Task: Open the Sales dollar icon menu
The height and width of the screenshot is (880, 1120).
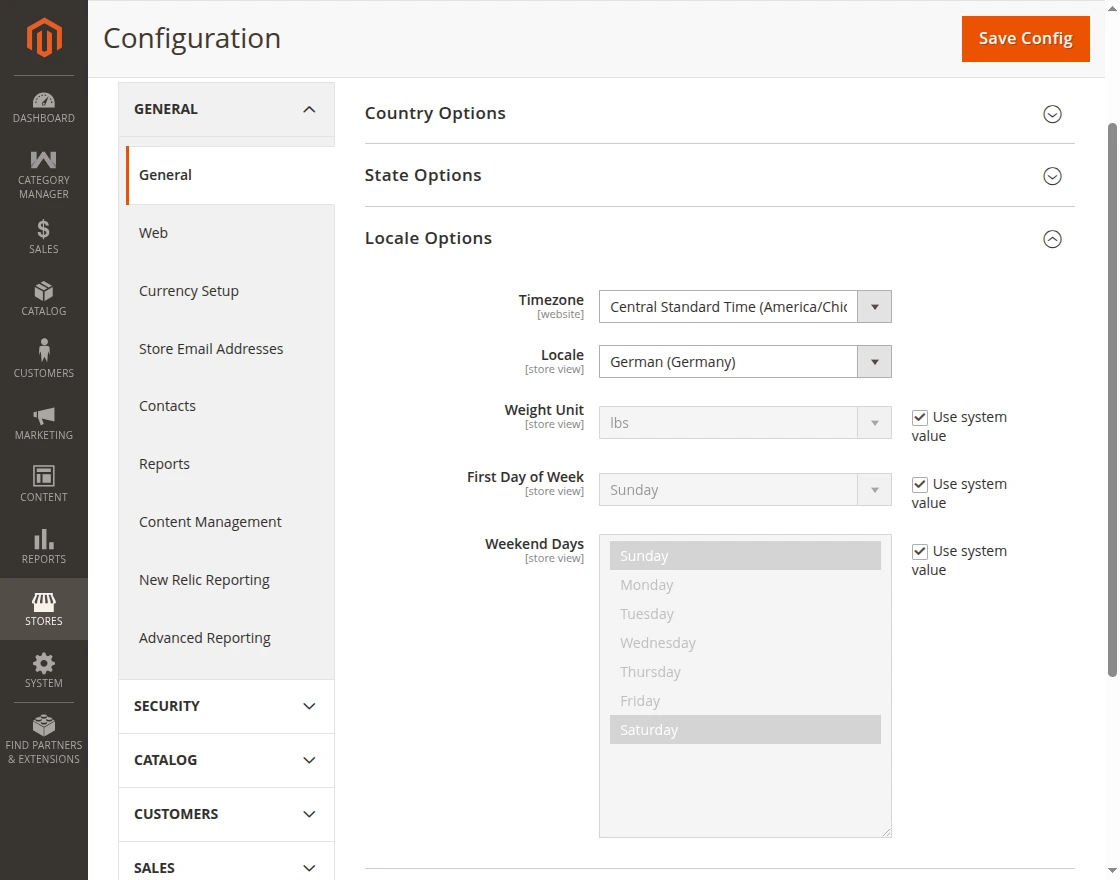Action: point(44,237)
